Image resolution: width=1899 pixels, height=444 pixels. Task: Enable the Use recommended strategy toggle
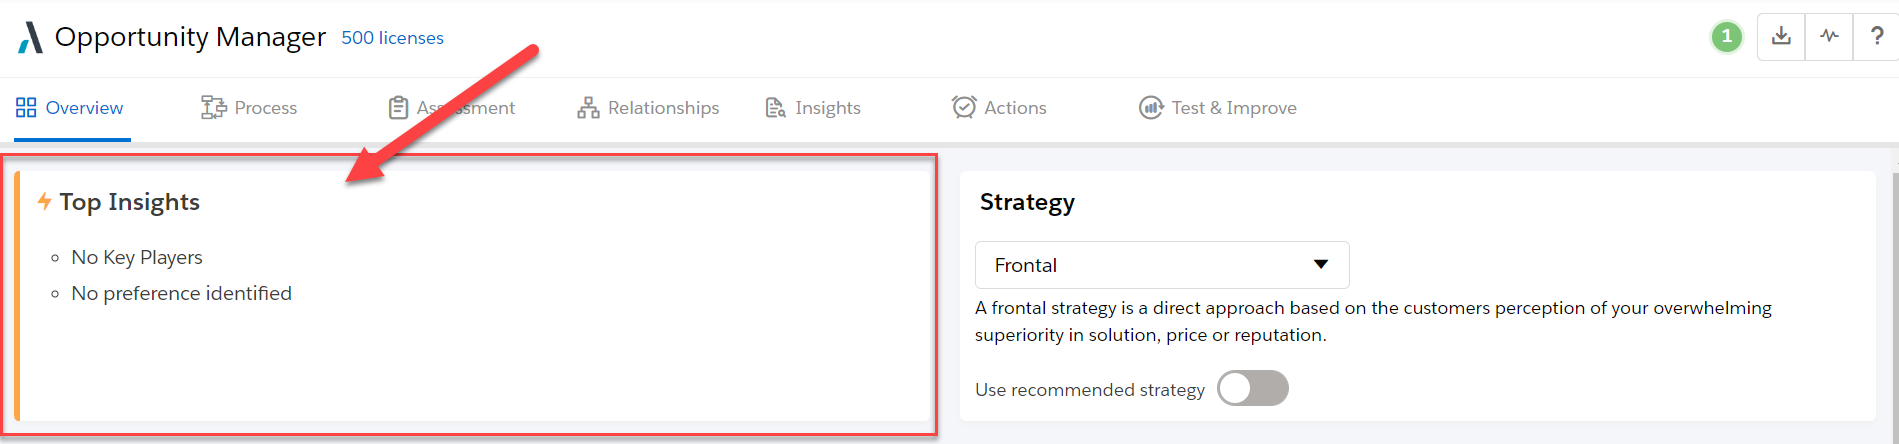pos(1252,389)
